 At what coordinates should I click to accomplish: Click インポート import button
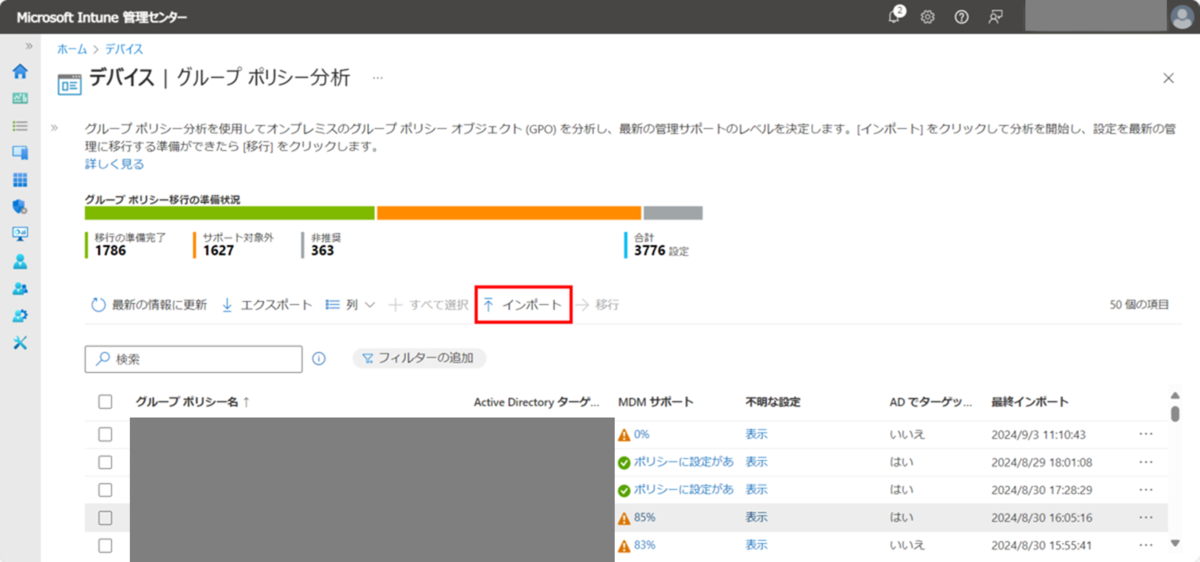click(x=523, y=305)
